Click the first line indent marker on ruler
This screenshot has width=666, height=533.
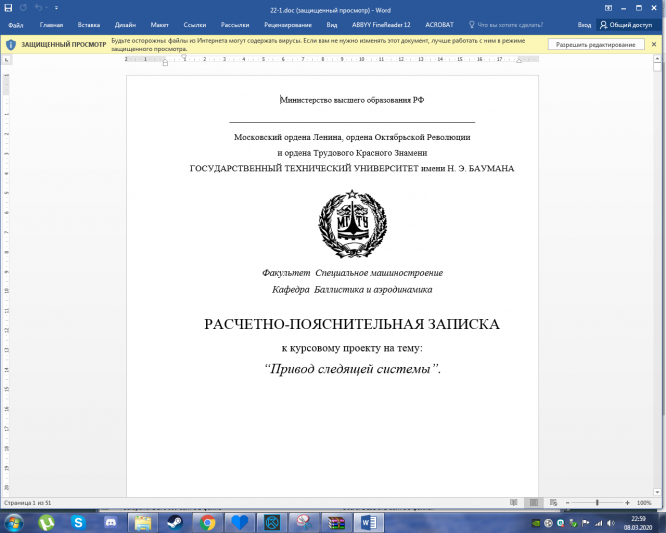coord(184,56)
